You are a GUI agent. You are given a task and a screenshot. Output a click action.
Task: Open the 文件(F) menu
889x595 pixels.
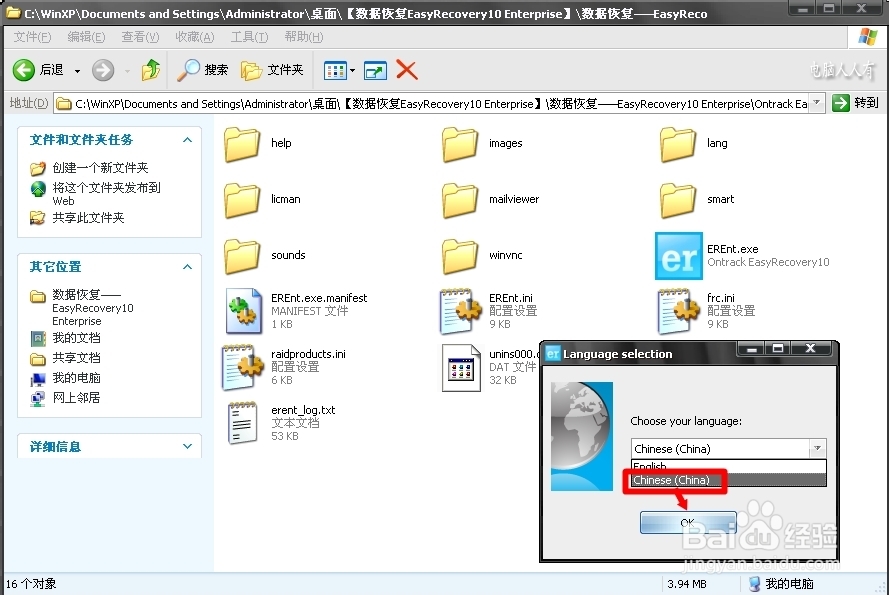pyautogui.click(x=32, y=37)
